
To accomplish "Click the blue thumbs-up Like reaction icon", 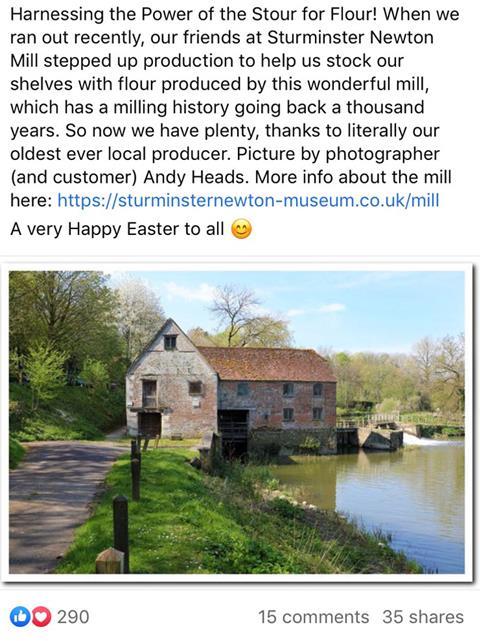I will pos(19,617).
